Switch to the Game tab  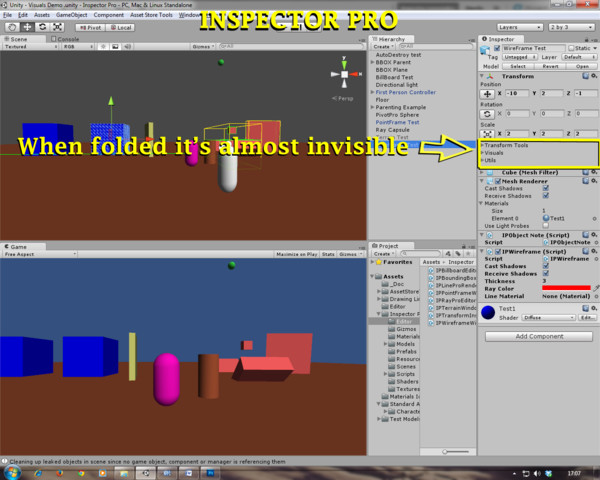pyautogui.click(x=15, y=247)
